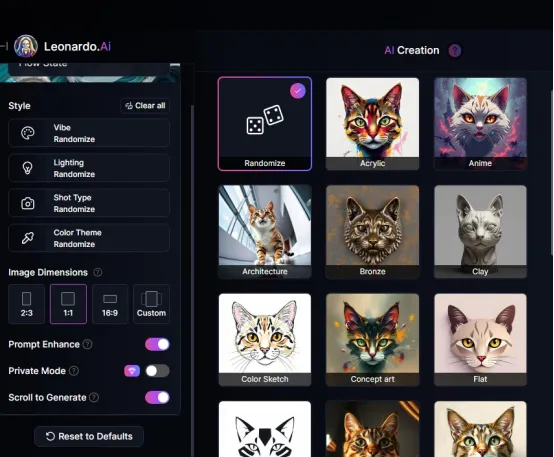
Task: Disable the Prompt Enhance toggle
Action: tap(157, 344)
